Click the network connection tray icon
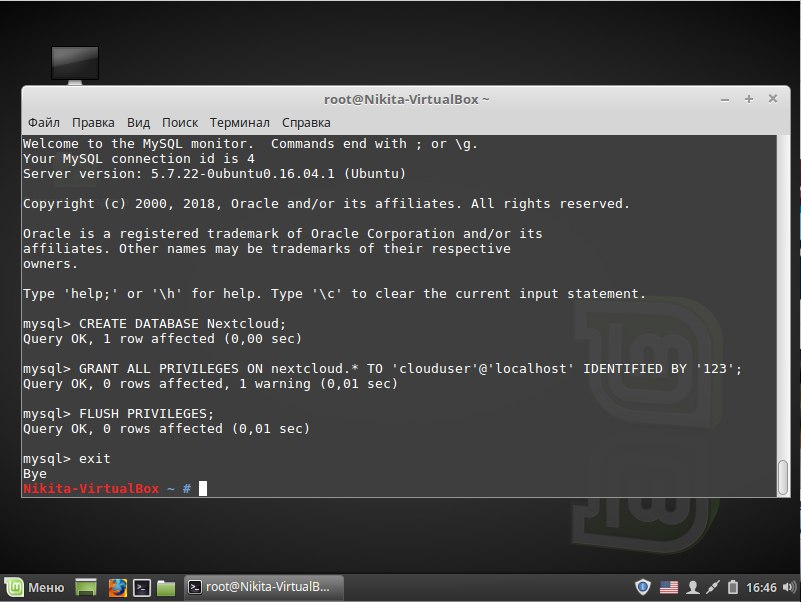This screenshot has height=602, width=801. point(713,588)
